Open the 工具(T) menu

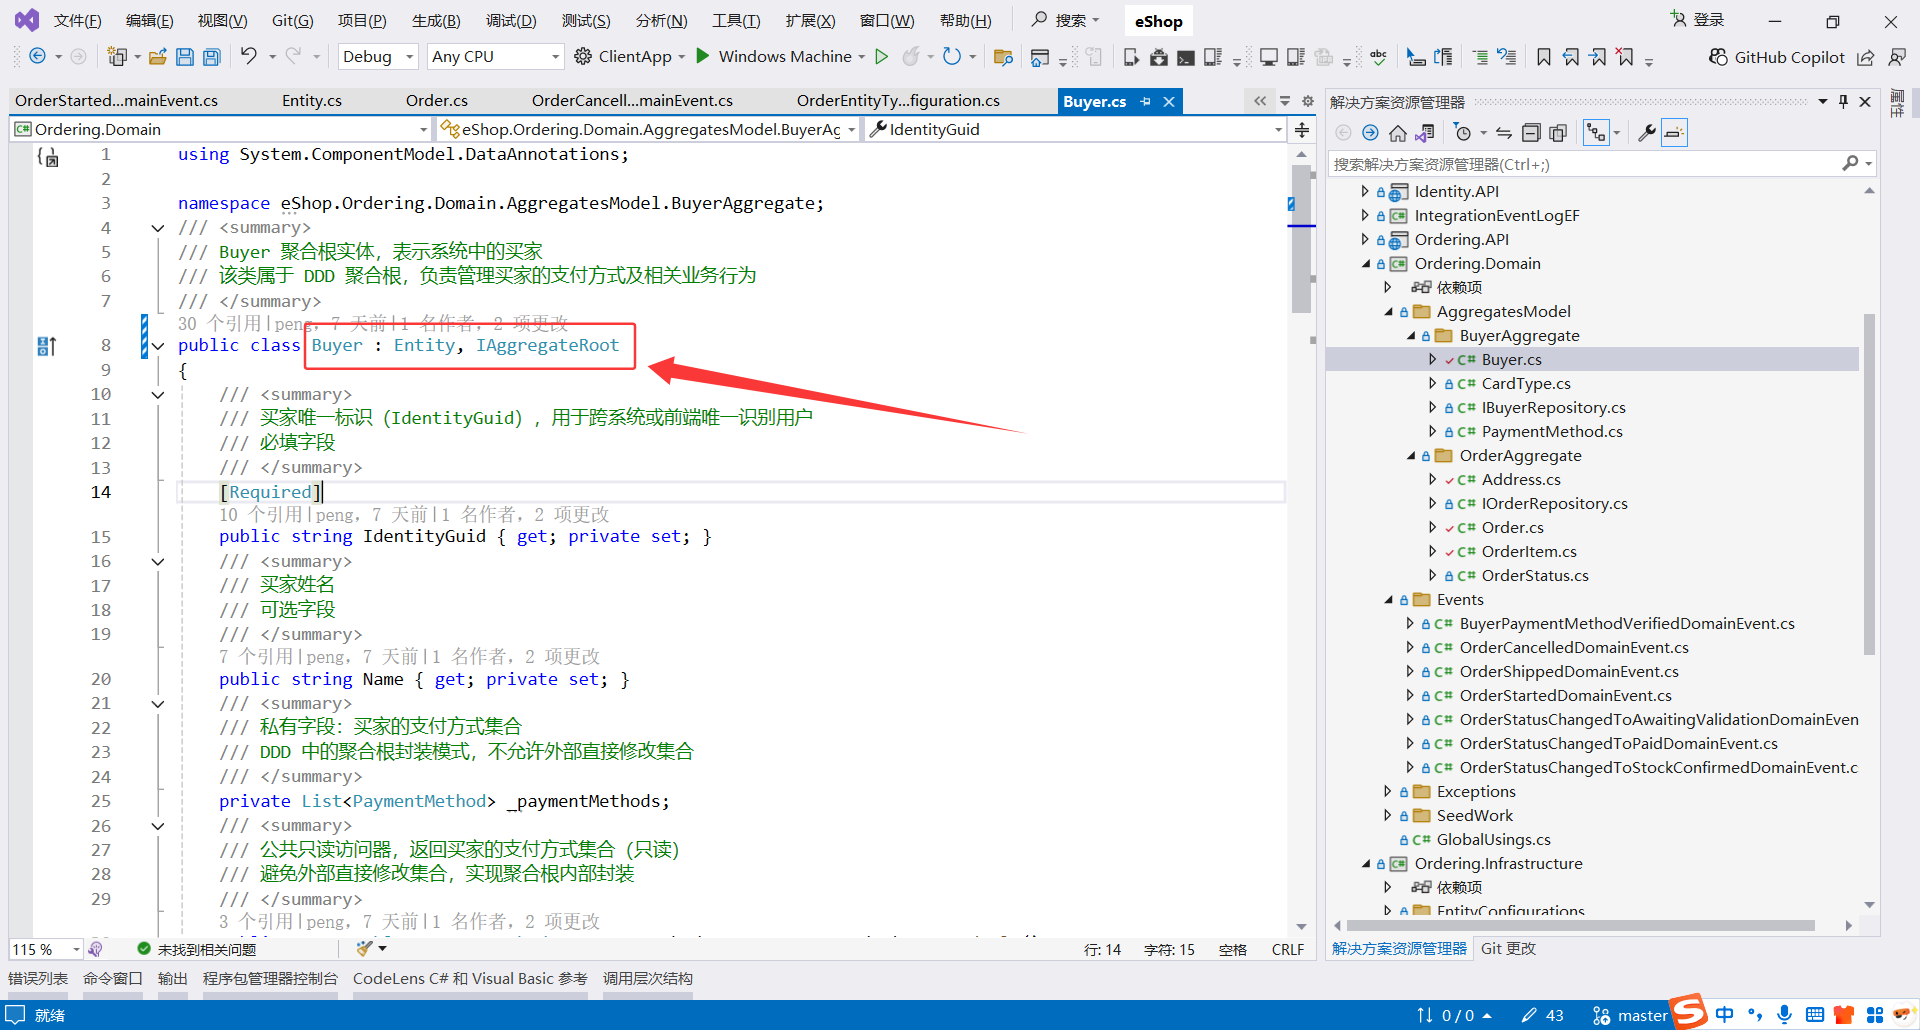[x=736, y=21]
